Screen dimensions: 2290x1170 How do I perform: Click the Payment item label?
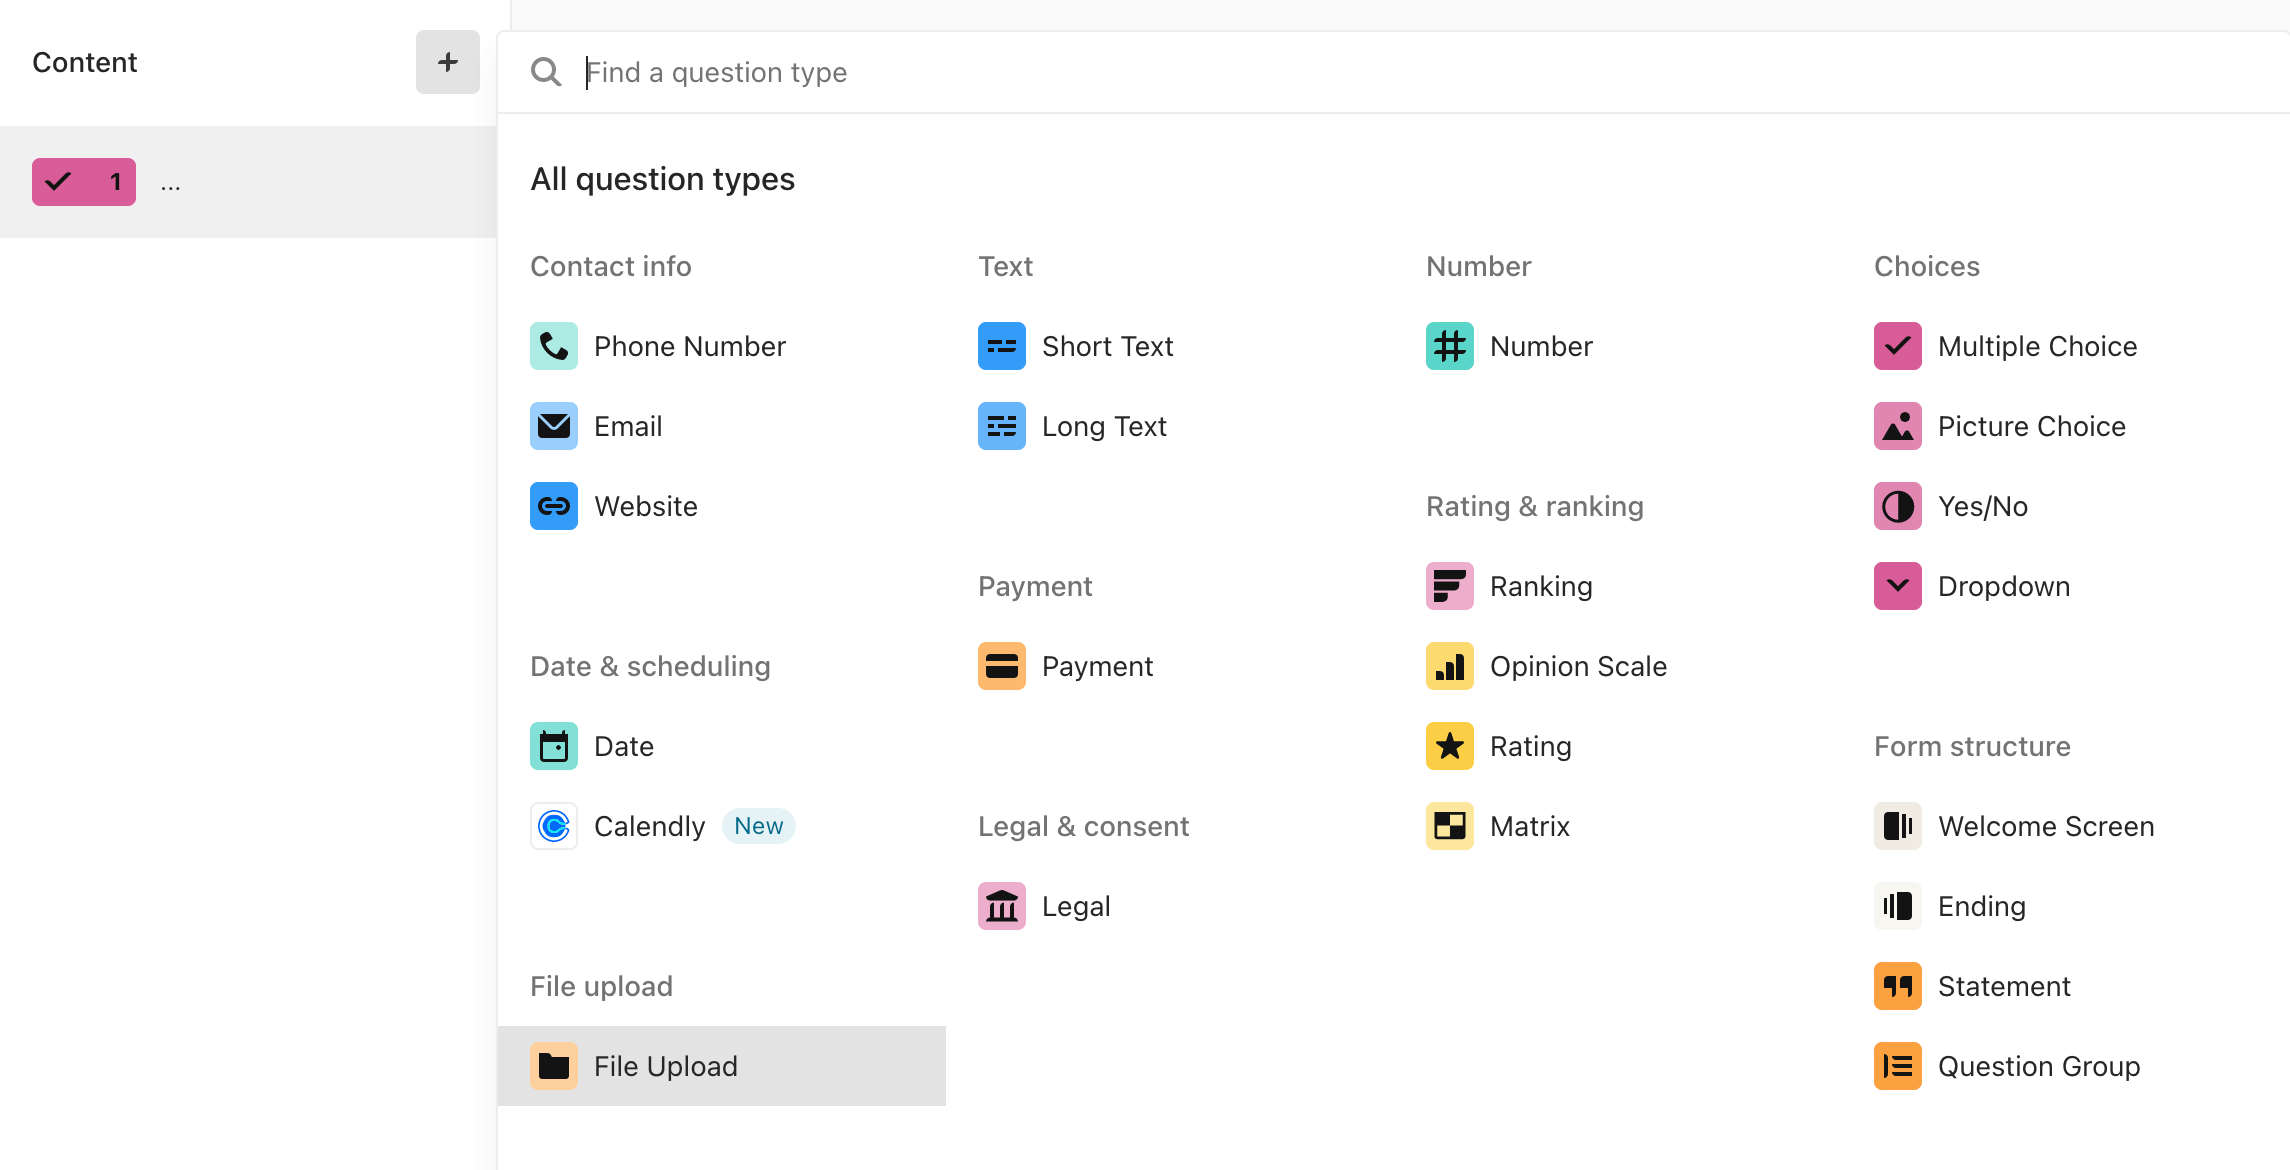tap(1097, 666)
